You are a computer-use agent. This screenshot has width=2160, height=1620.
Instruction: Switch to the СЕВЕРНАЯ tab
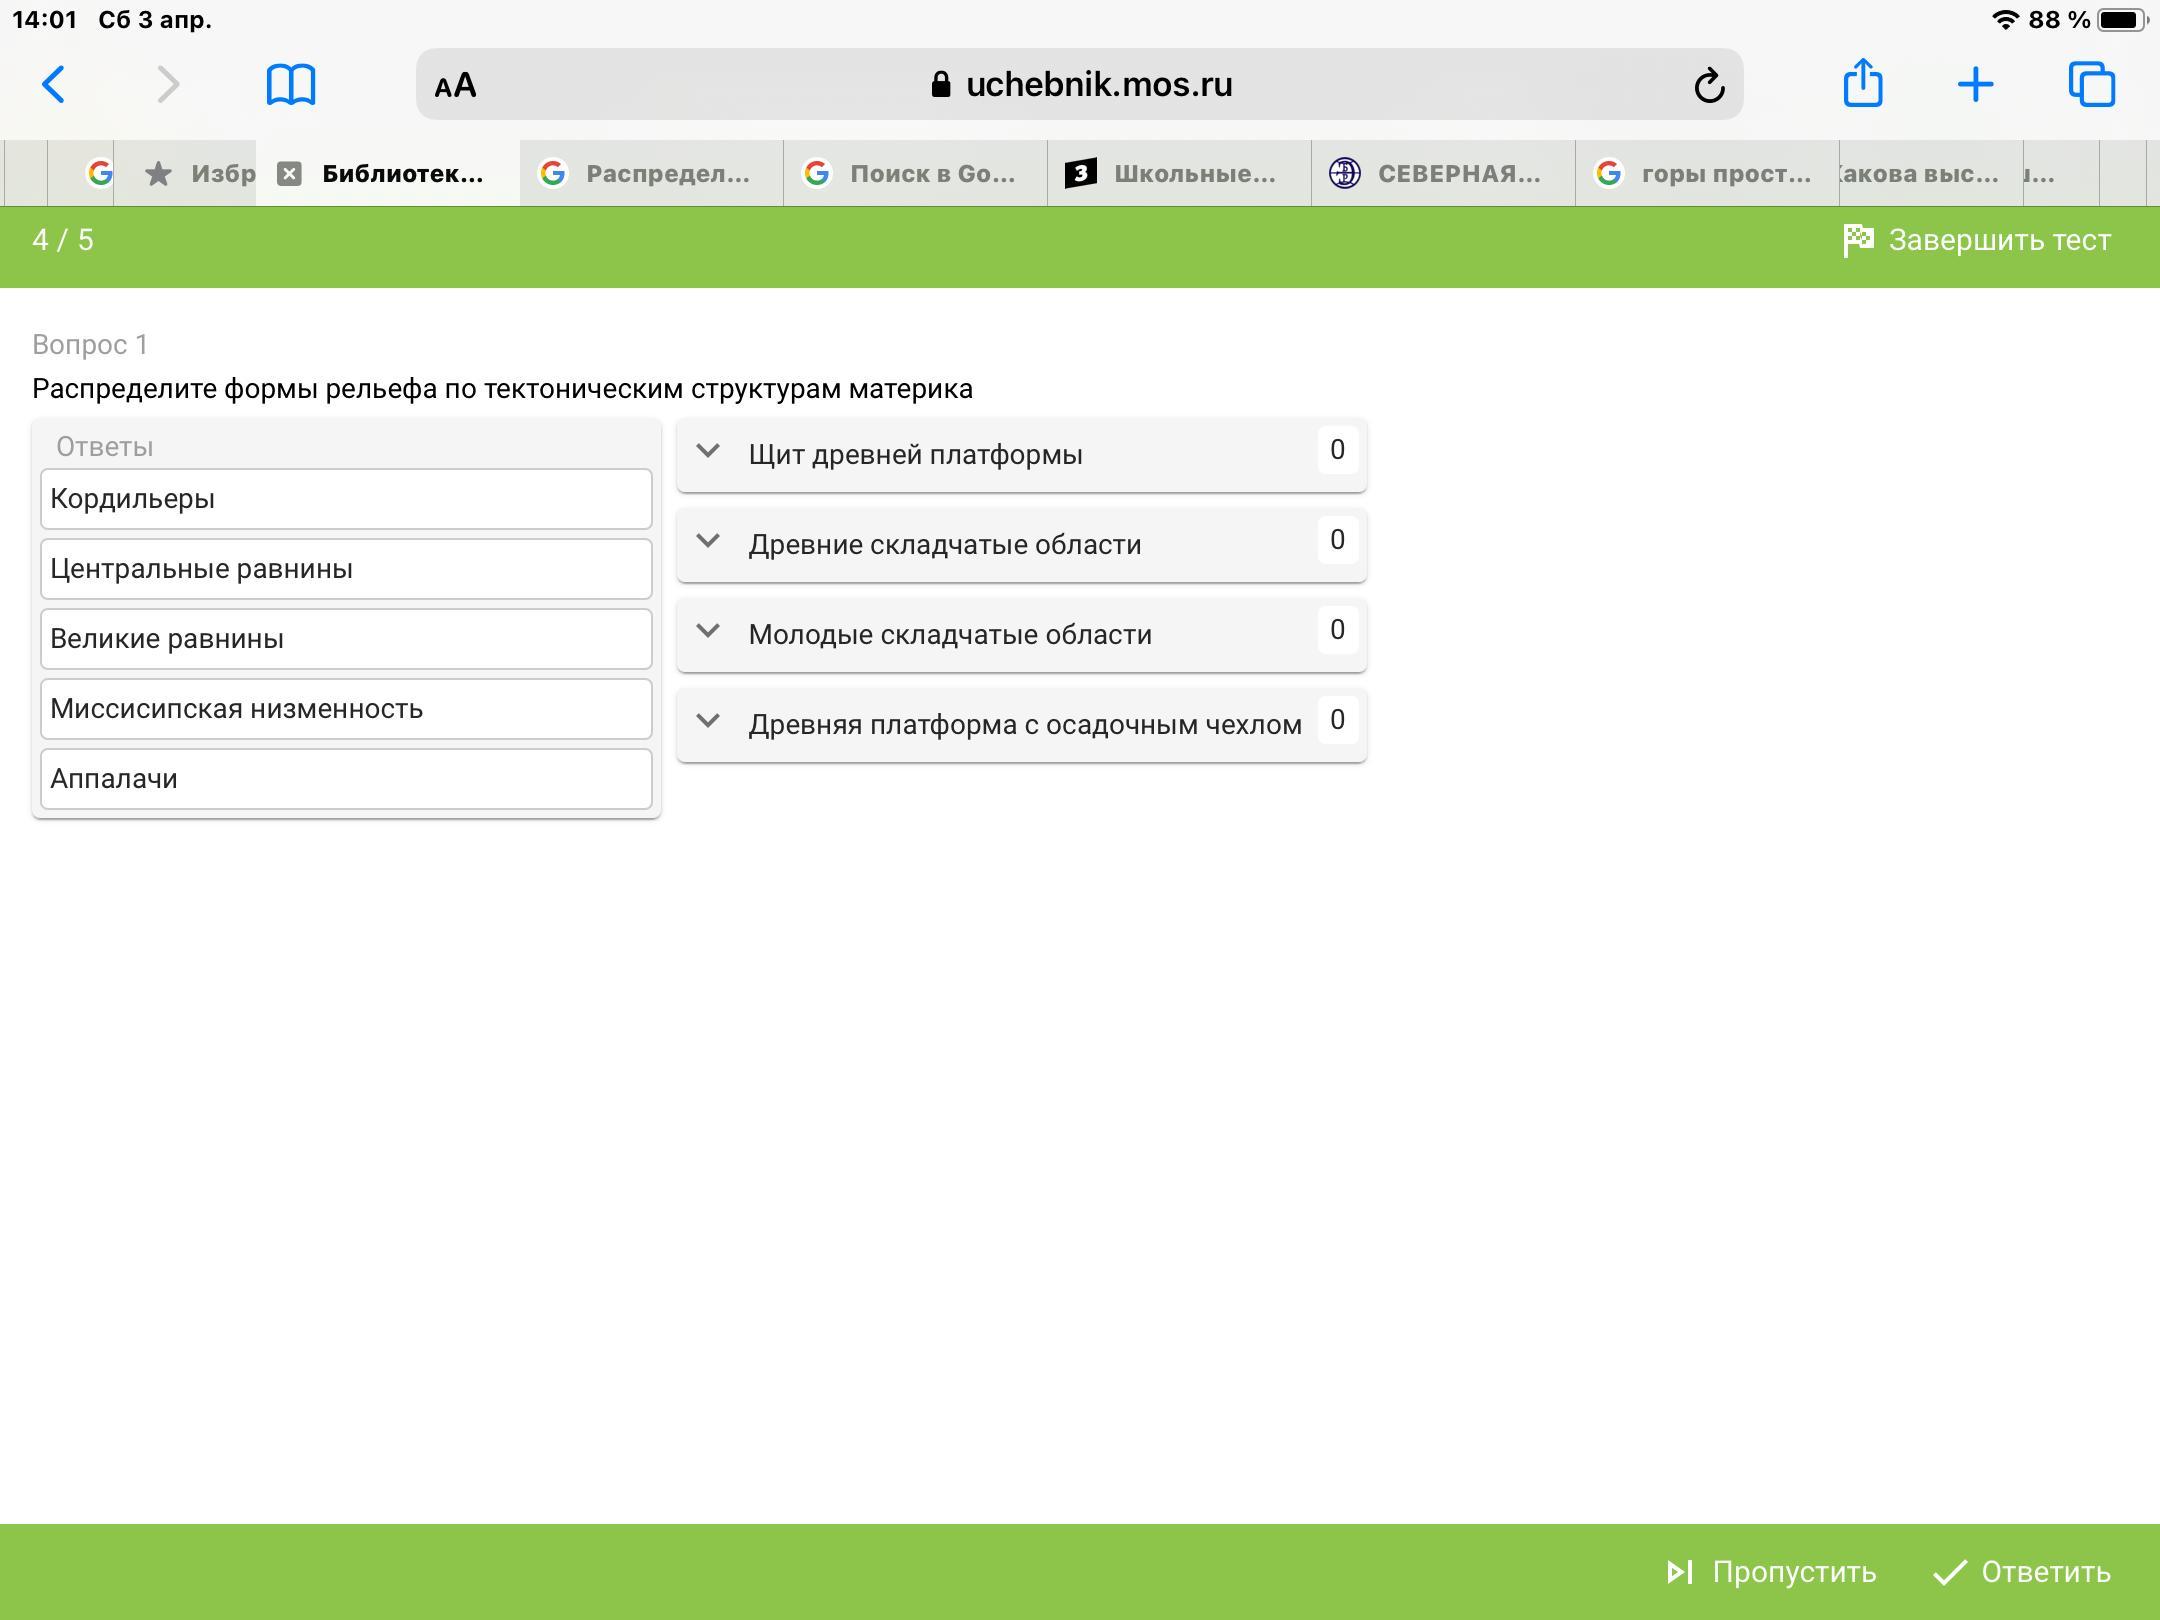1442,174
